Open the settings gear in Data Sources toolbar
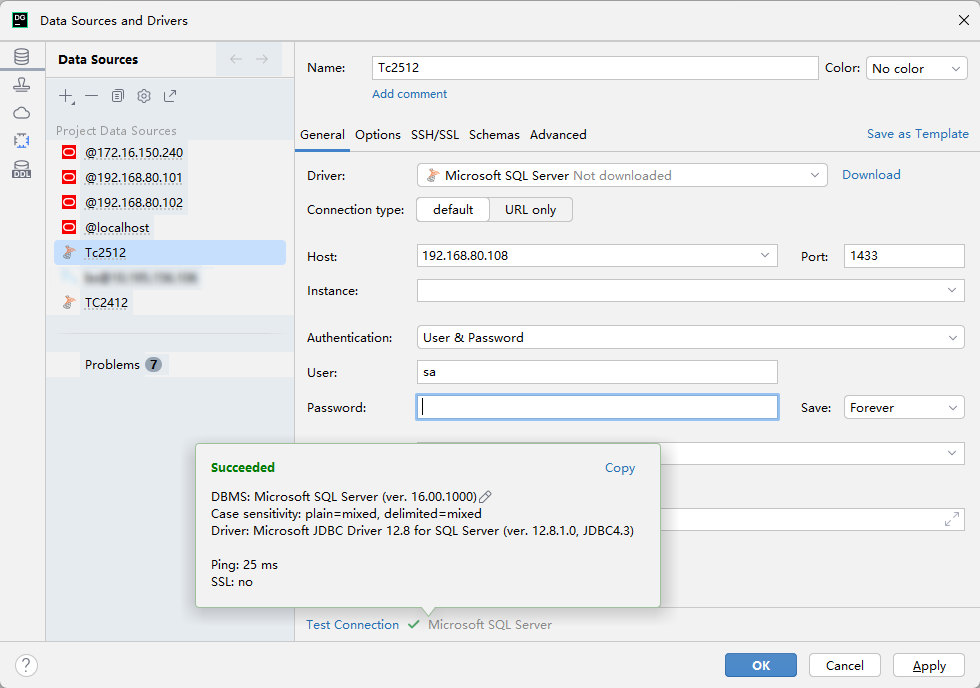The height and width of the screenshot is (688, 980). pyautogui.click(x=144, y=96)
